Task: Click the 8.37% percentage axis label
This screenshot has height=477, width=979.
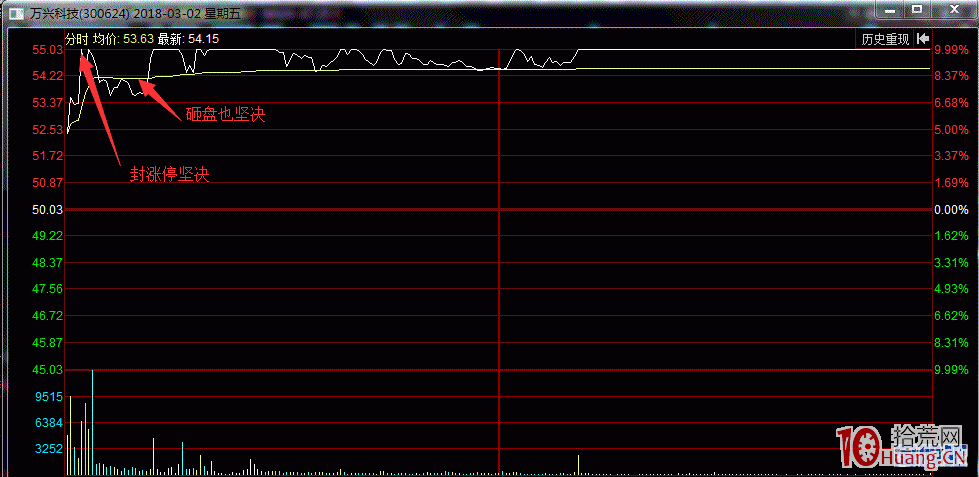Action: [x=951, y=76]
